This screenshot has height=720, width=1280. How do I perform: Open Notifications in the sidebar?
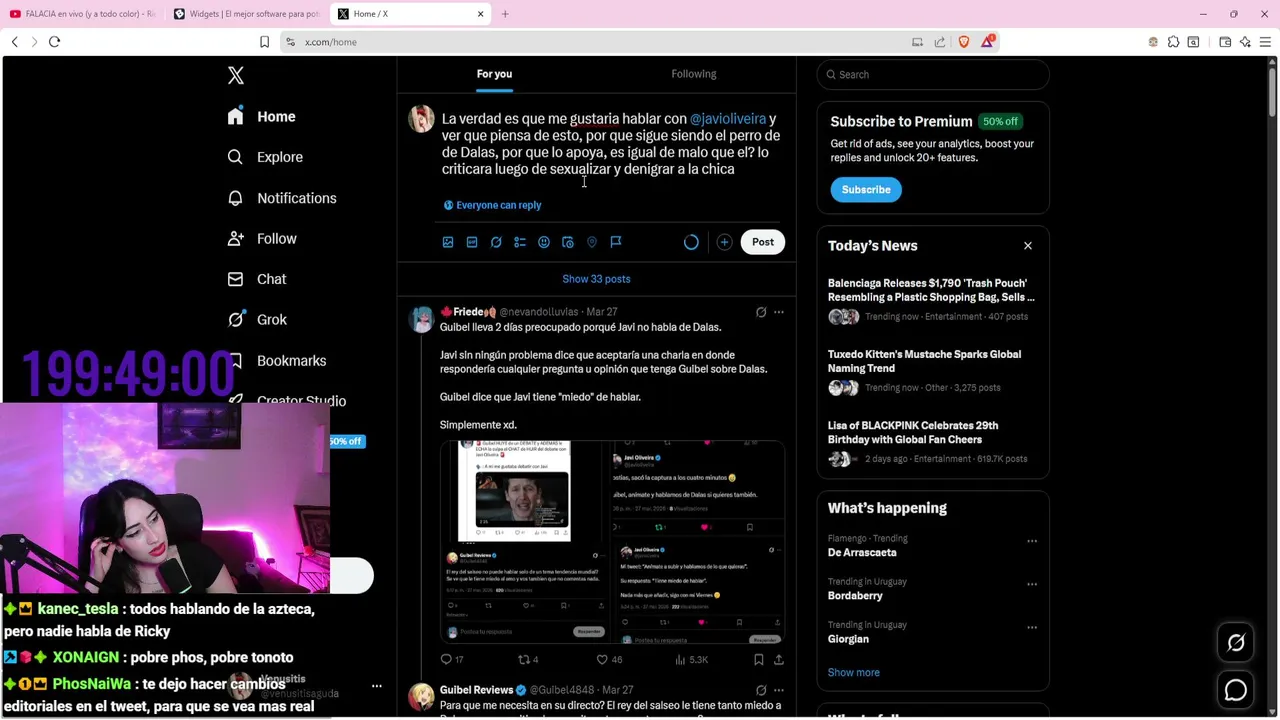pos(283,198)
